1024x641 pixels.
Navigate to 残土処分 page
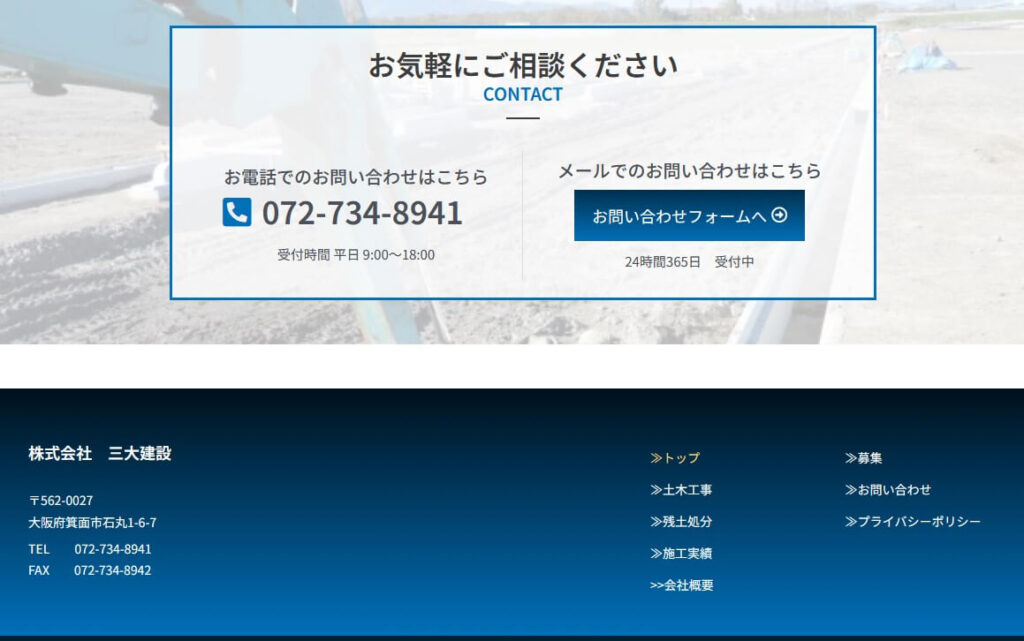click(681, 522)
